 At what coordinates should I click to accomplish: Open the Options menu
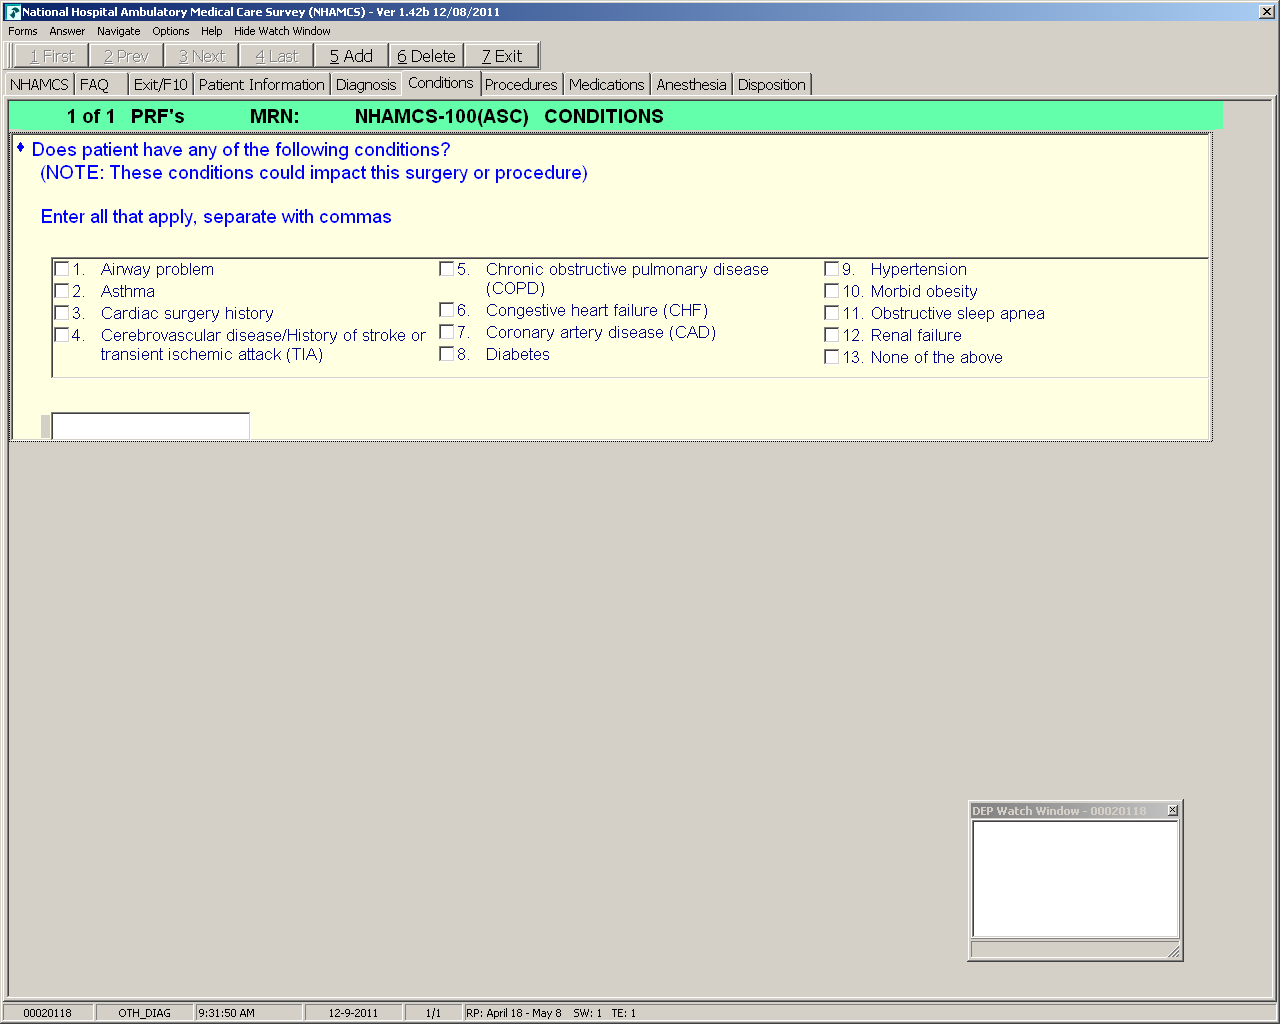pyautogui.click(x=171, y=31)
